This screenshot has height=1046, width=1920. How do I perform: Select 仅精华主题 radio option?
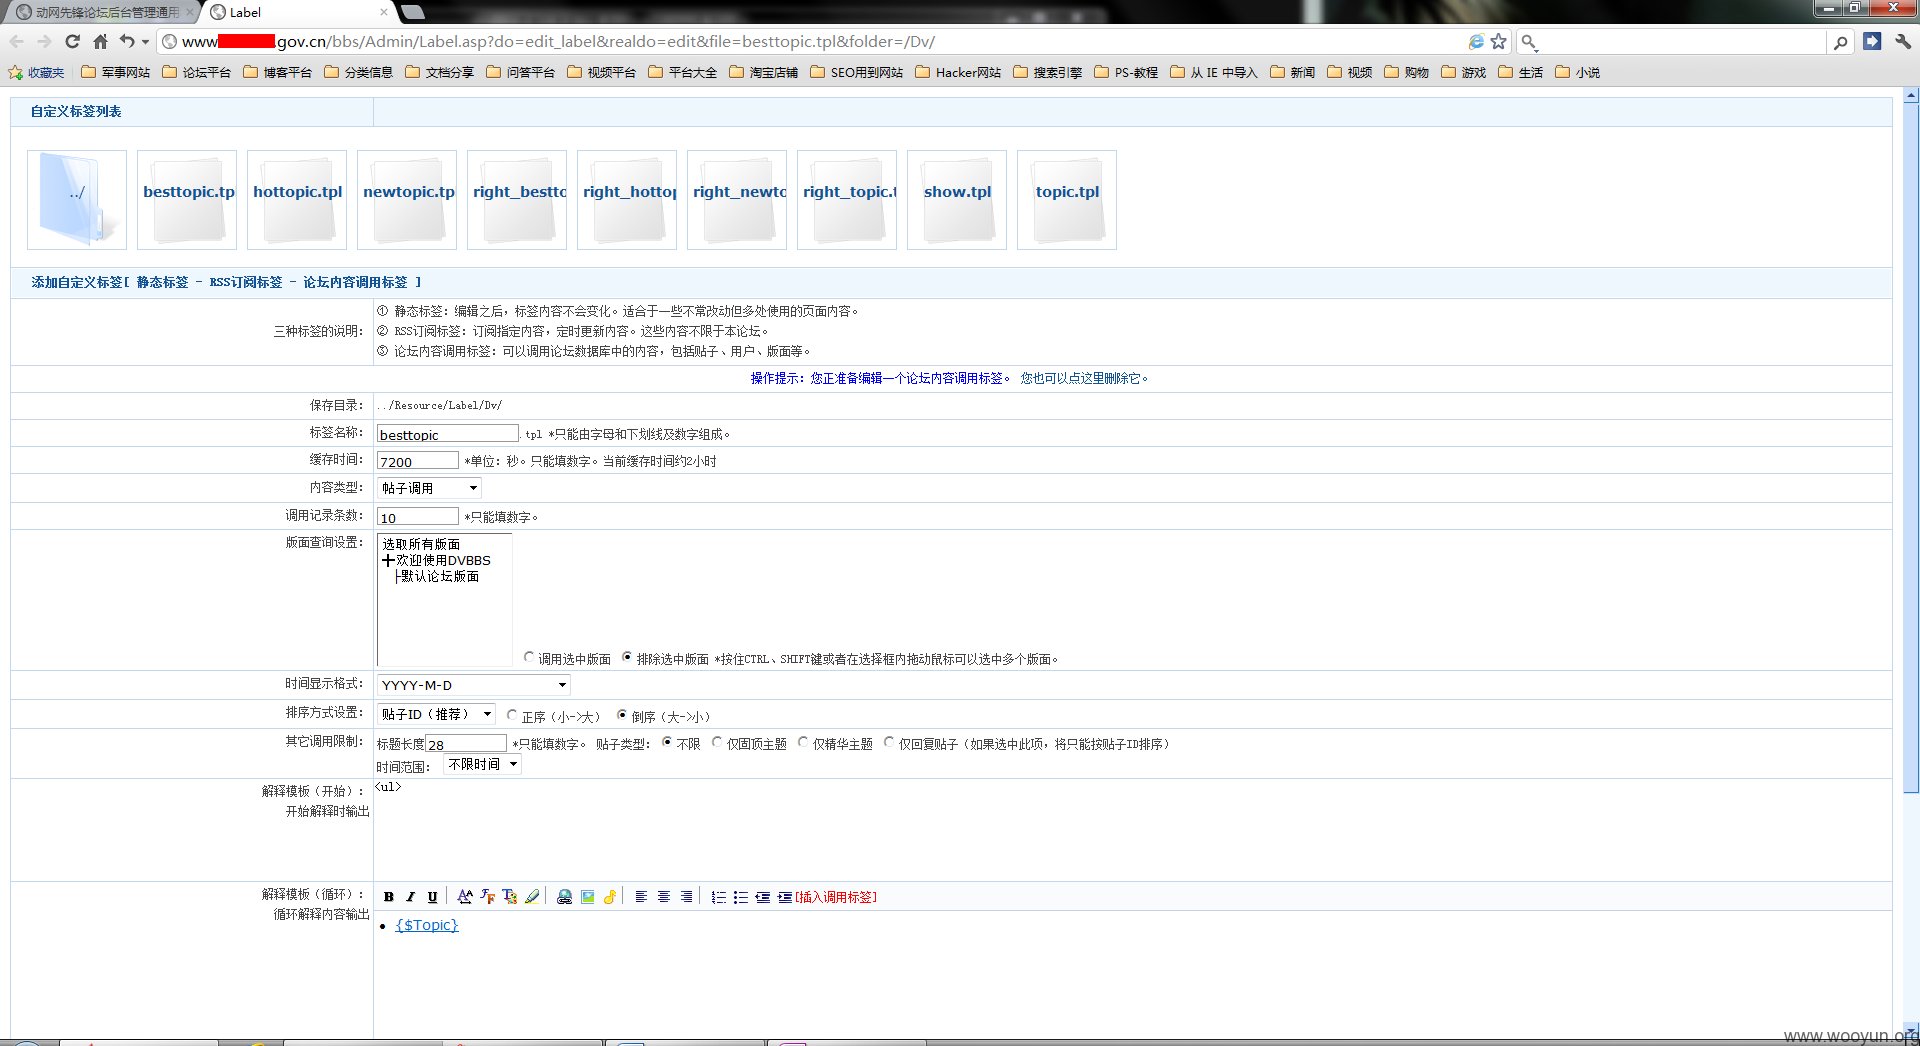[x=803, y=743]
